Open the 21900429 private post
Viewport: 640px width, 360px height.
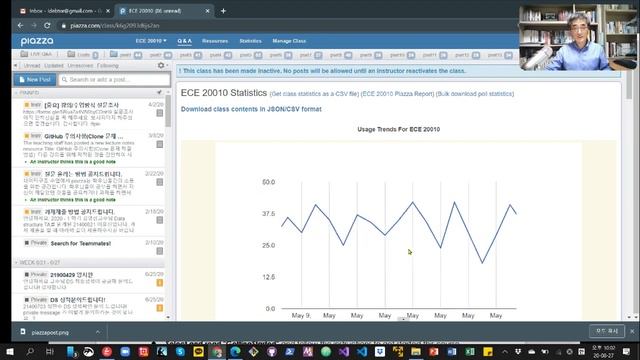(x=89, y=280)
